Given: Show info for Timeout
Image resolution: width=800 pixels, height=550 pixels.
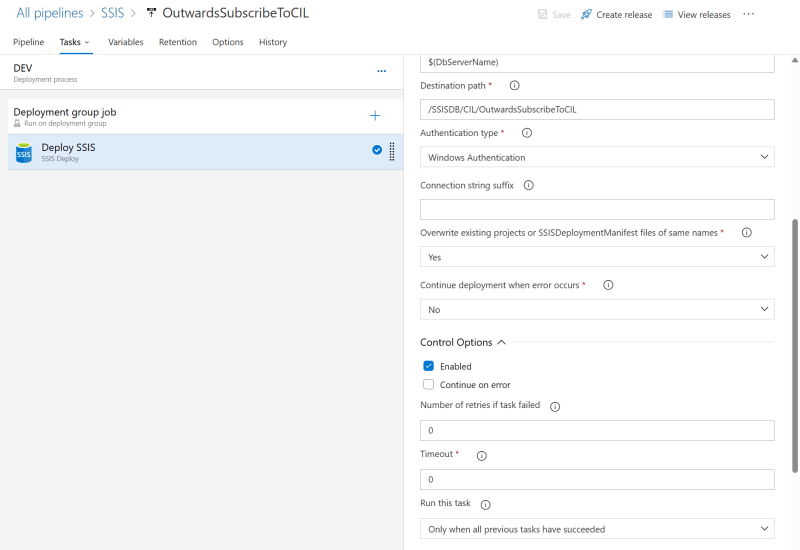Looking at the screenshot, I should pyautogui.click(x=482, y=456).
